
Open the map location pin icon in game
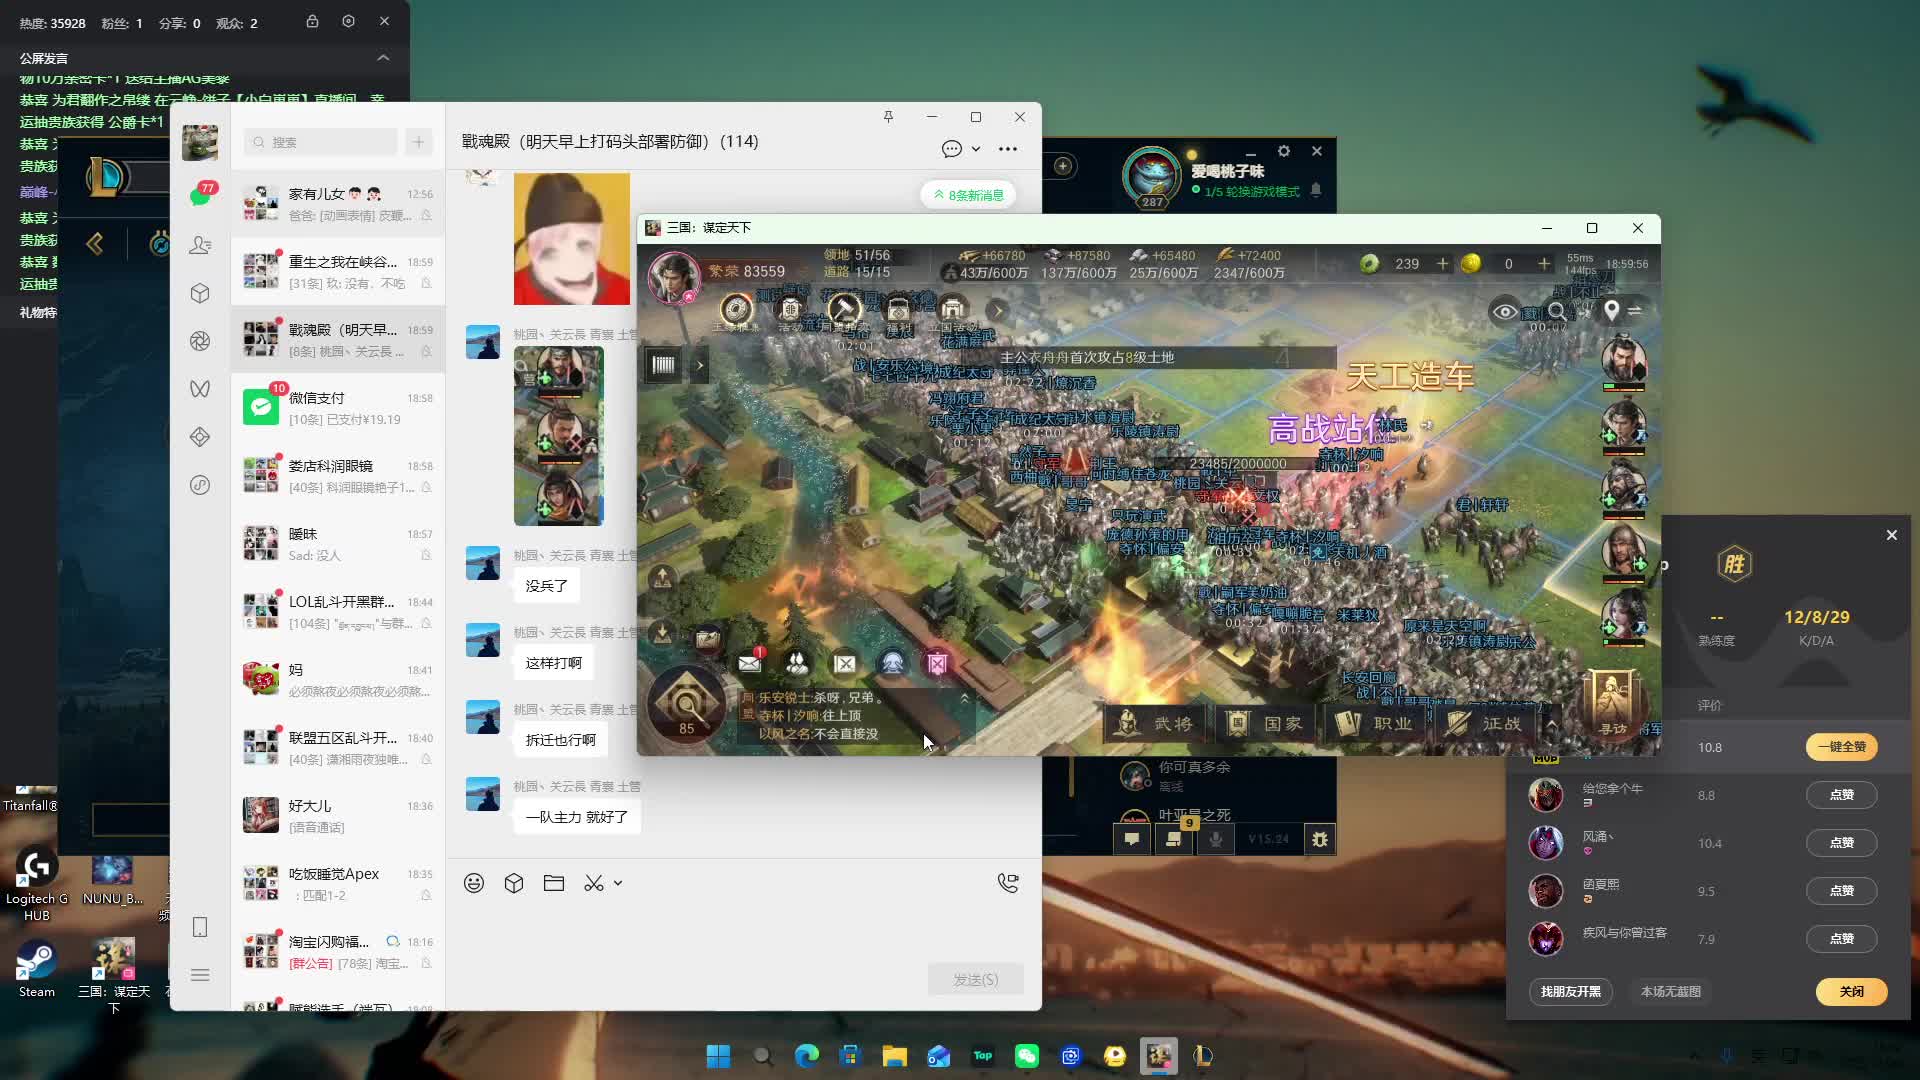(1611, 311)
